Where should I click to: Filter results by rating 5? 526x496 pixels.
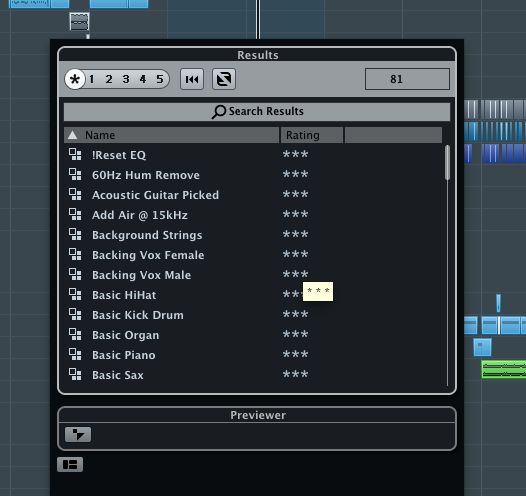coord(160,79)
